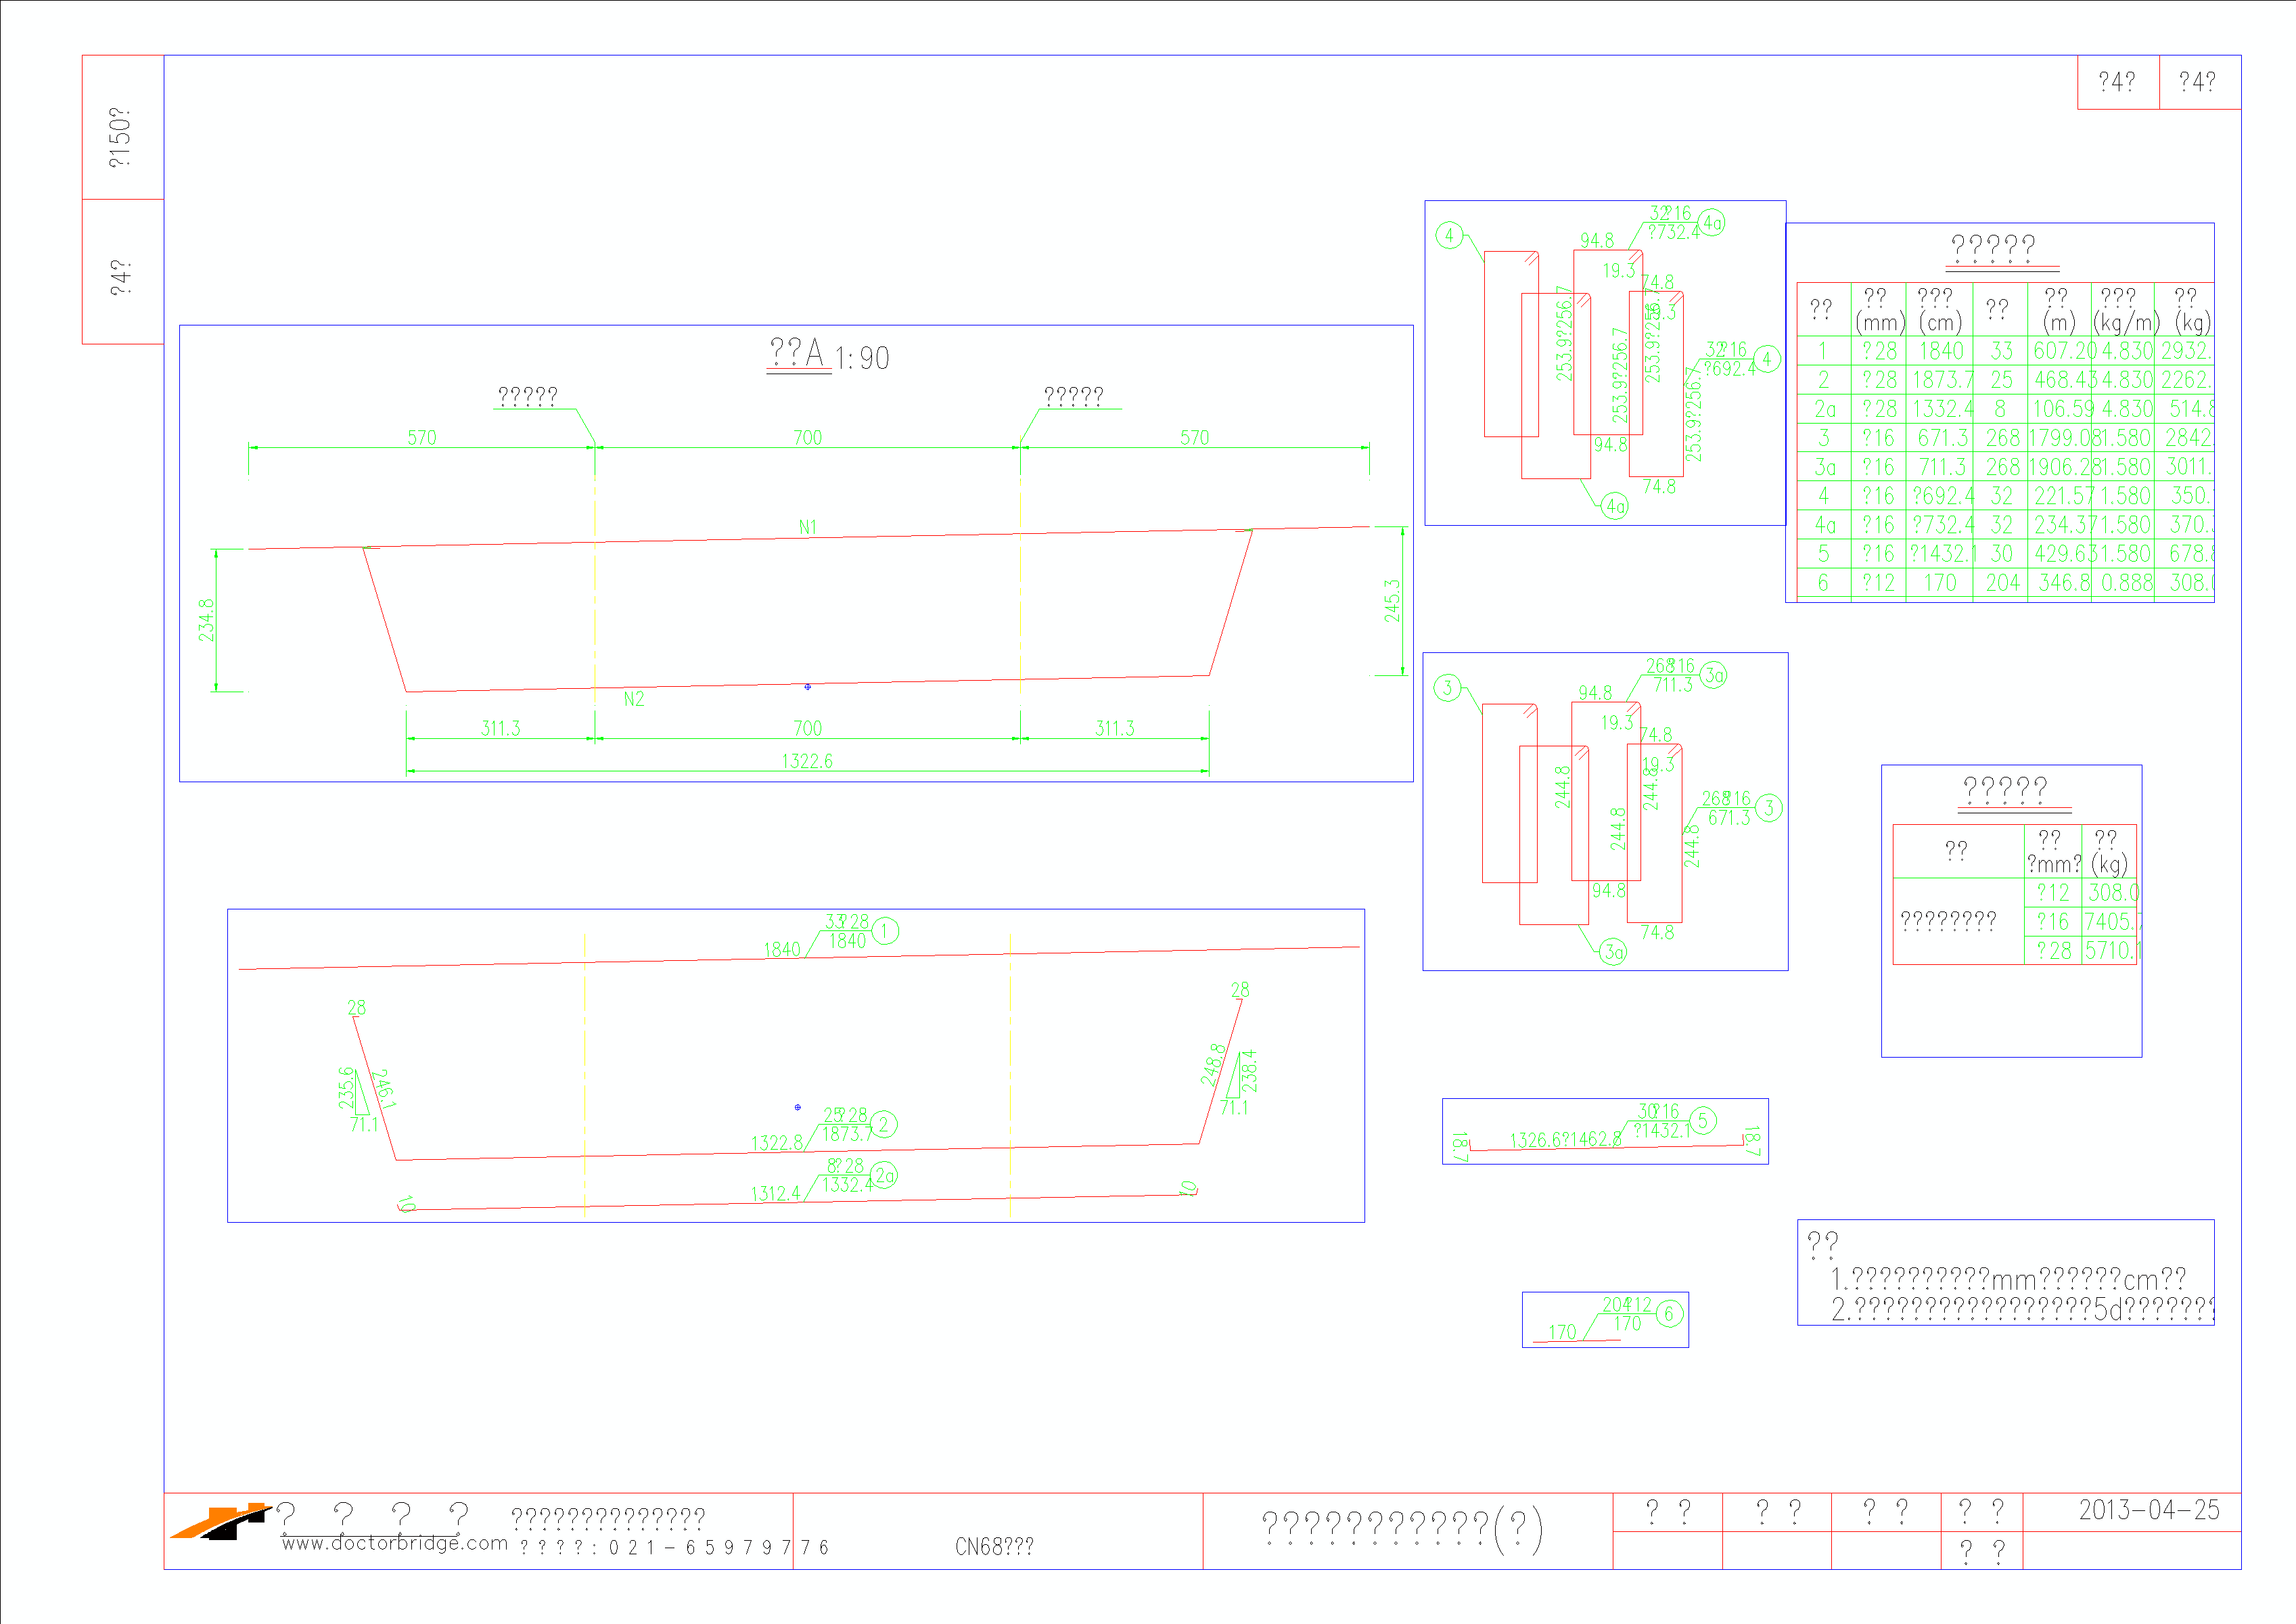Click table cell 234.37 in row 4a
This screenshot has height=1624, width=2296.
(2065, 525)
